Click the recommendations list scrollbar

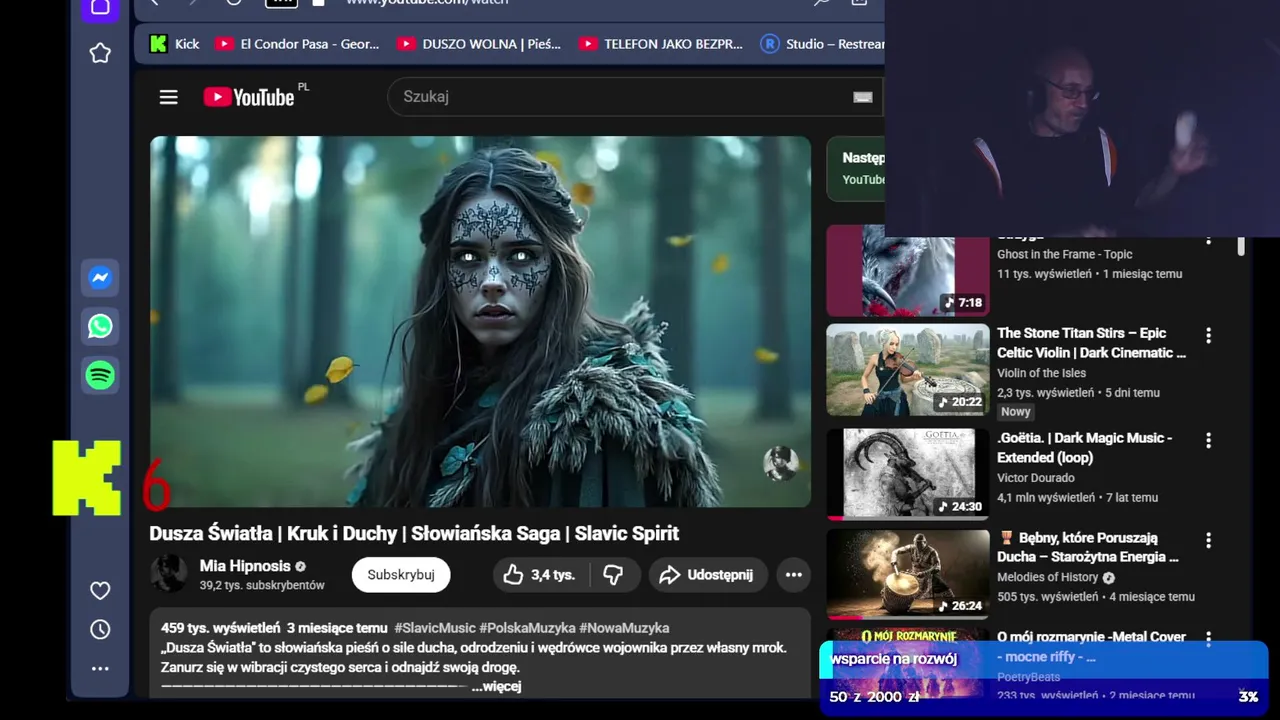coord(1241,246)
